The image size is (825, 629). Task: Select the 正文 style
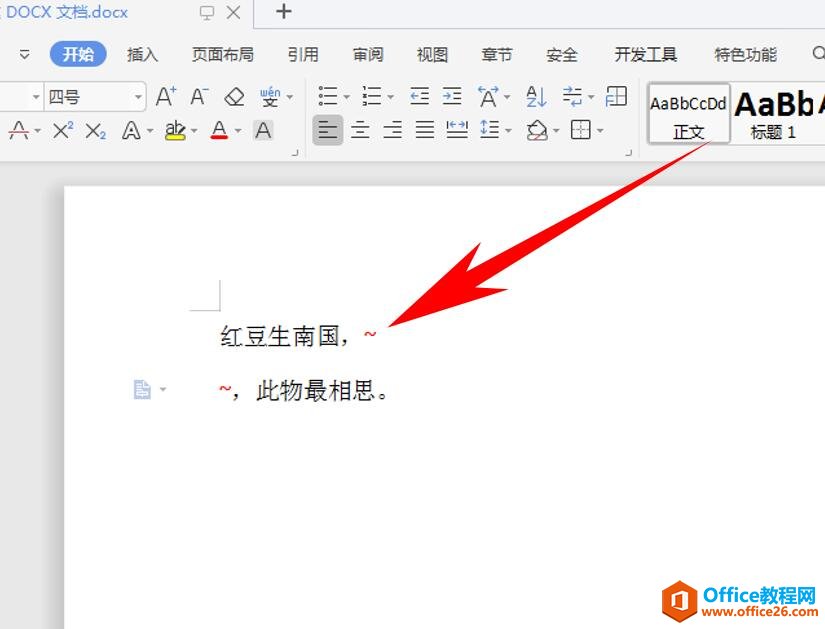[689, 113]
